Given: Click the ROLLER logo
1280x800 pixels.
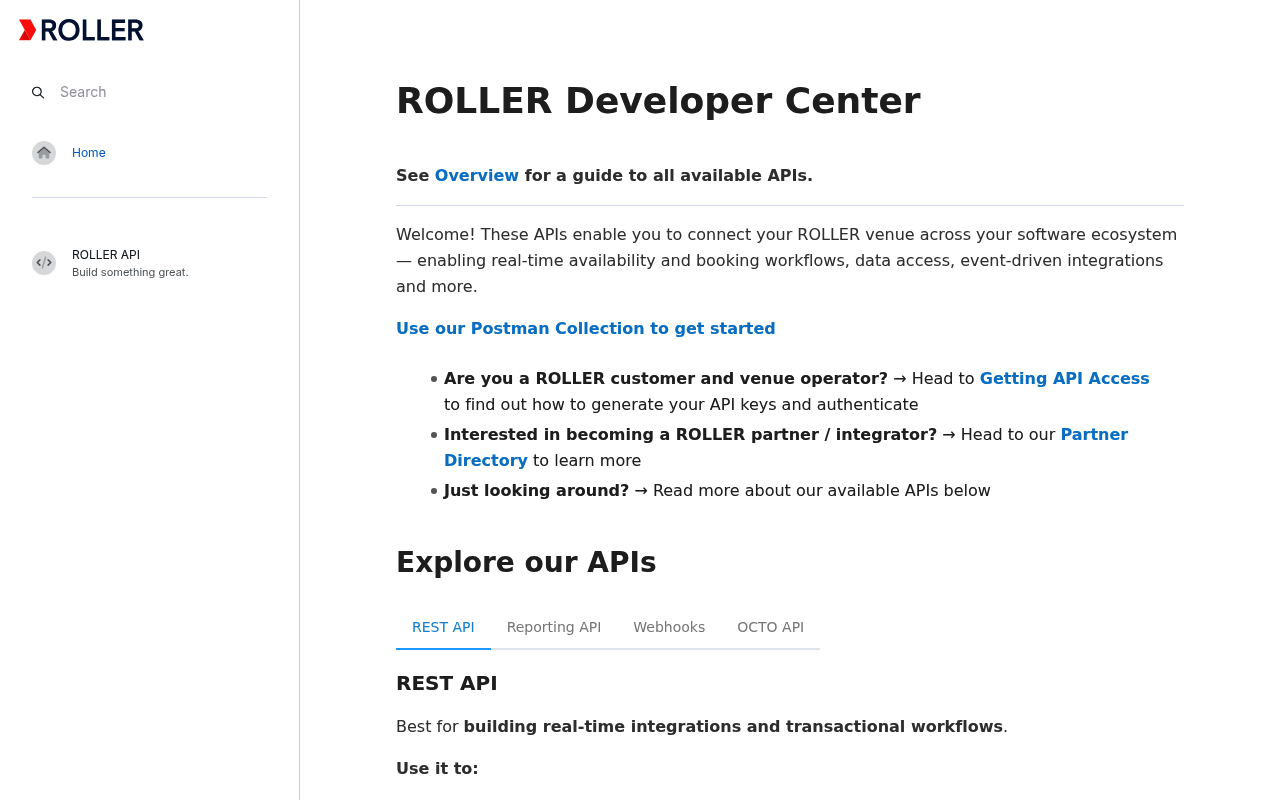Looking at the screenshot, I should tap(81, 30).
